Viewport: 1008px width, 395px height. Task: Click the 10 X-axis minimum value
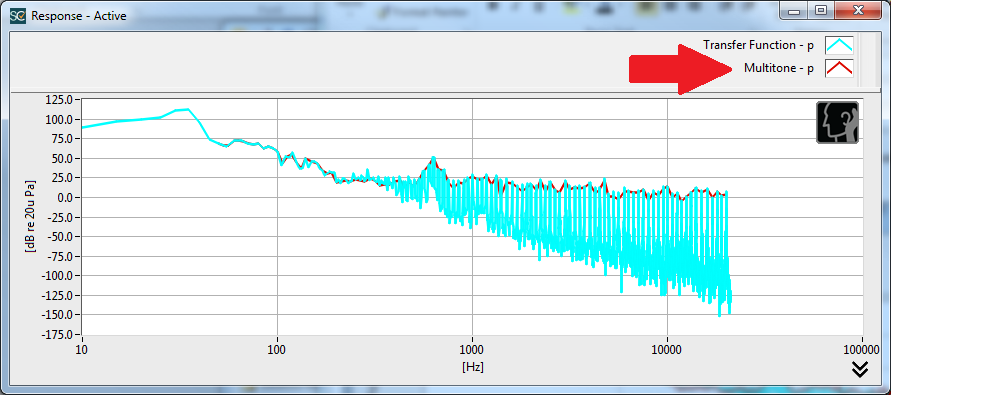click(81, 350)
